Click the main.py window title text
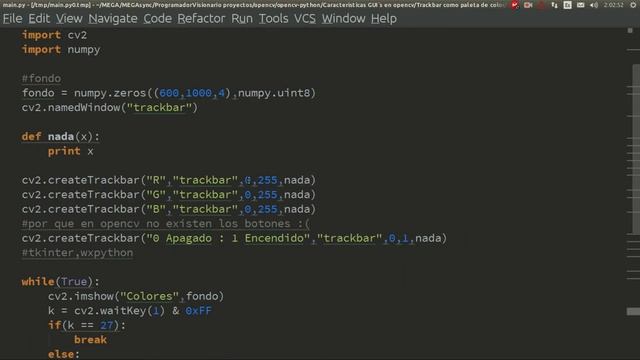Image resolution: width=640 pixels, height=360 pixels. click(x=253, y=5)
